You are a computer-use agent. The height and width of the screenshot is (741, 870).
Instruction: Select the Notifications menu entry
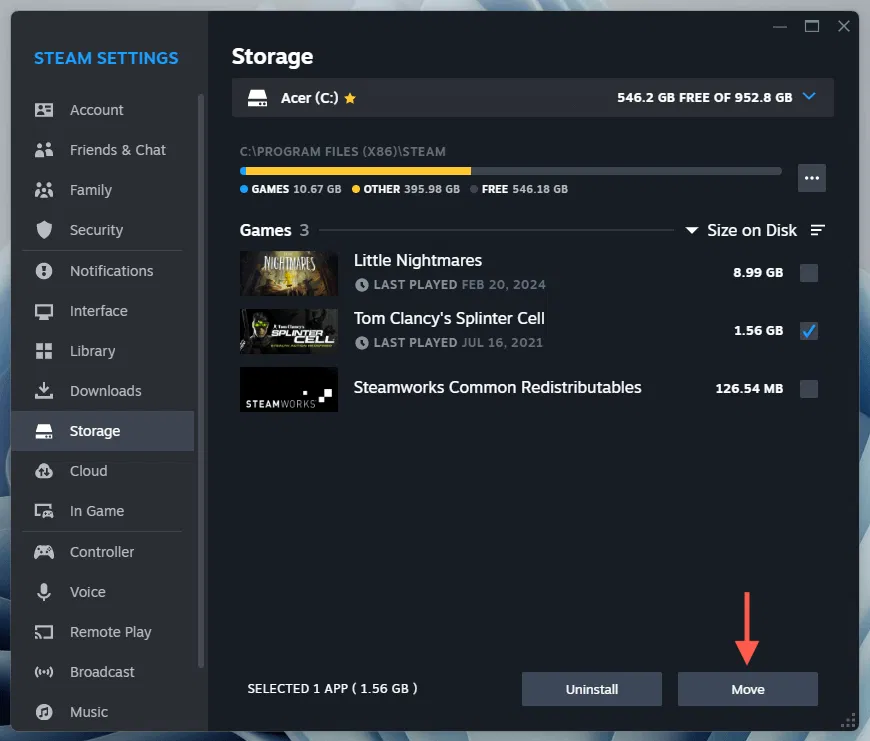(103, 271)
